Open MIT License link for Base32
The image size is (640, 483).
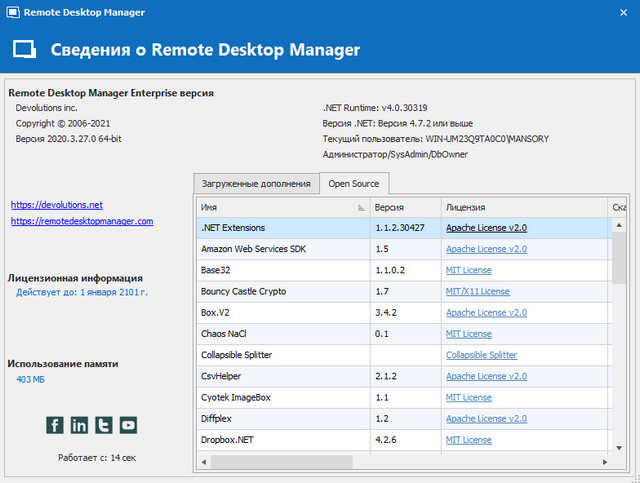[469, 270]
